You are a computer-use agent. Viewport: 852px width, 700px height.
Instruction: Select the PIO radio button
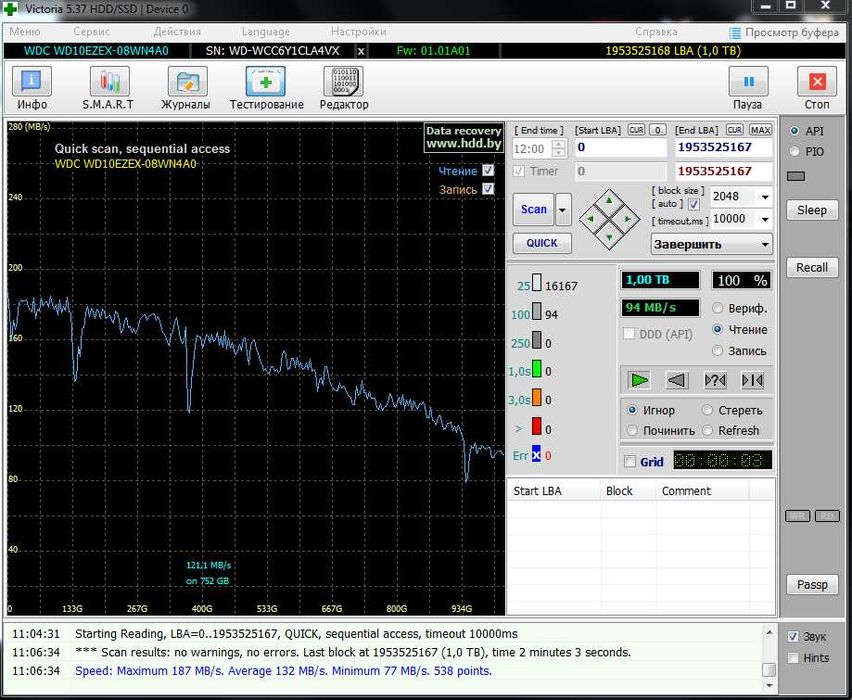(x=795, y=152)
